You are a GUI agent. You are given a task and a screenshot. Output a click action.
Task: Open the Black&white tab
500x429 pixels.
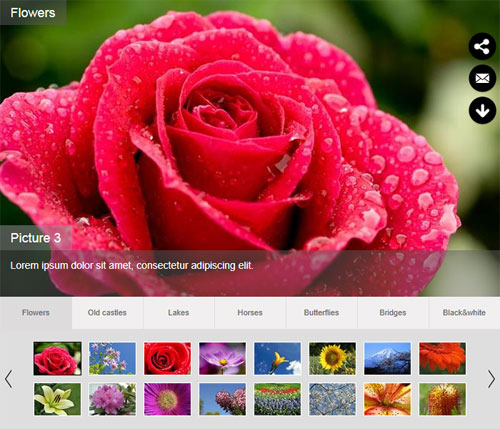point(464,313)
